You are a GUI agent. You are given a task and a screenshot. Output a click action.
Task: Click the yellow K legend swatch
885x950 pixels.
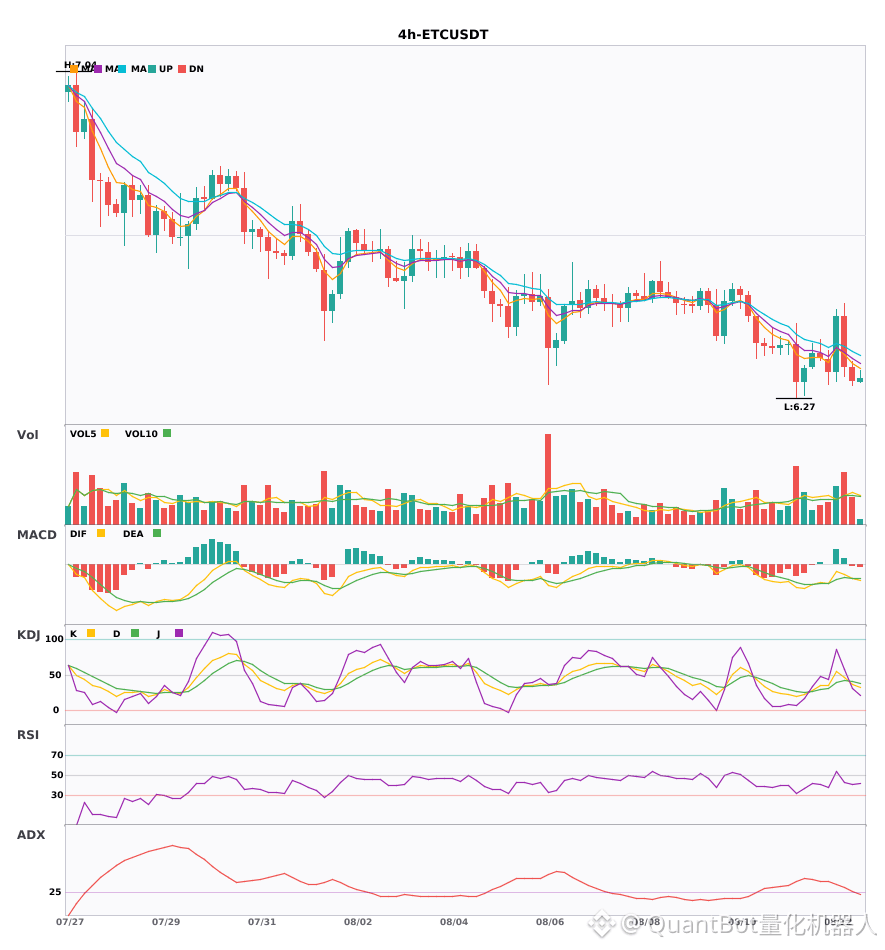pyautogui.click(x=91, y=633)
